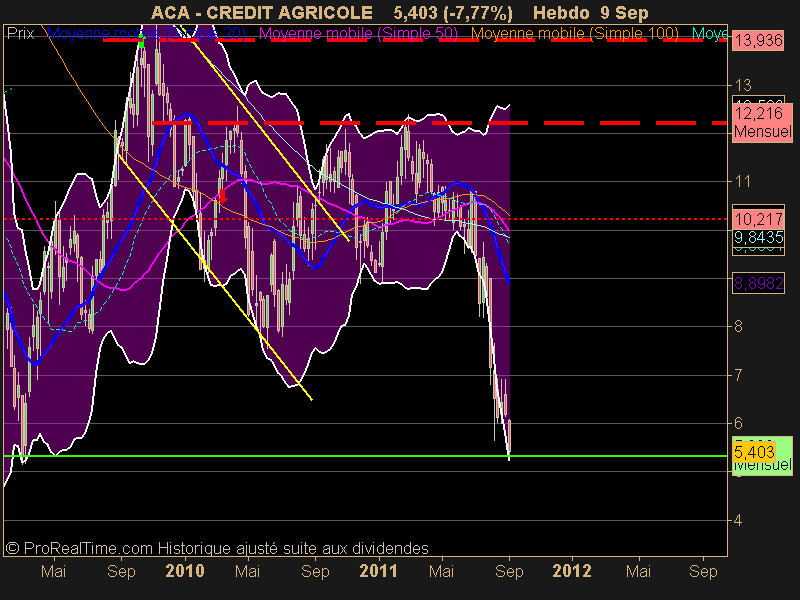This screenshot has width=800, height=600.
Task: Click the green marker at the chart peak
Action: click(x=141, y=43)
